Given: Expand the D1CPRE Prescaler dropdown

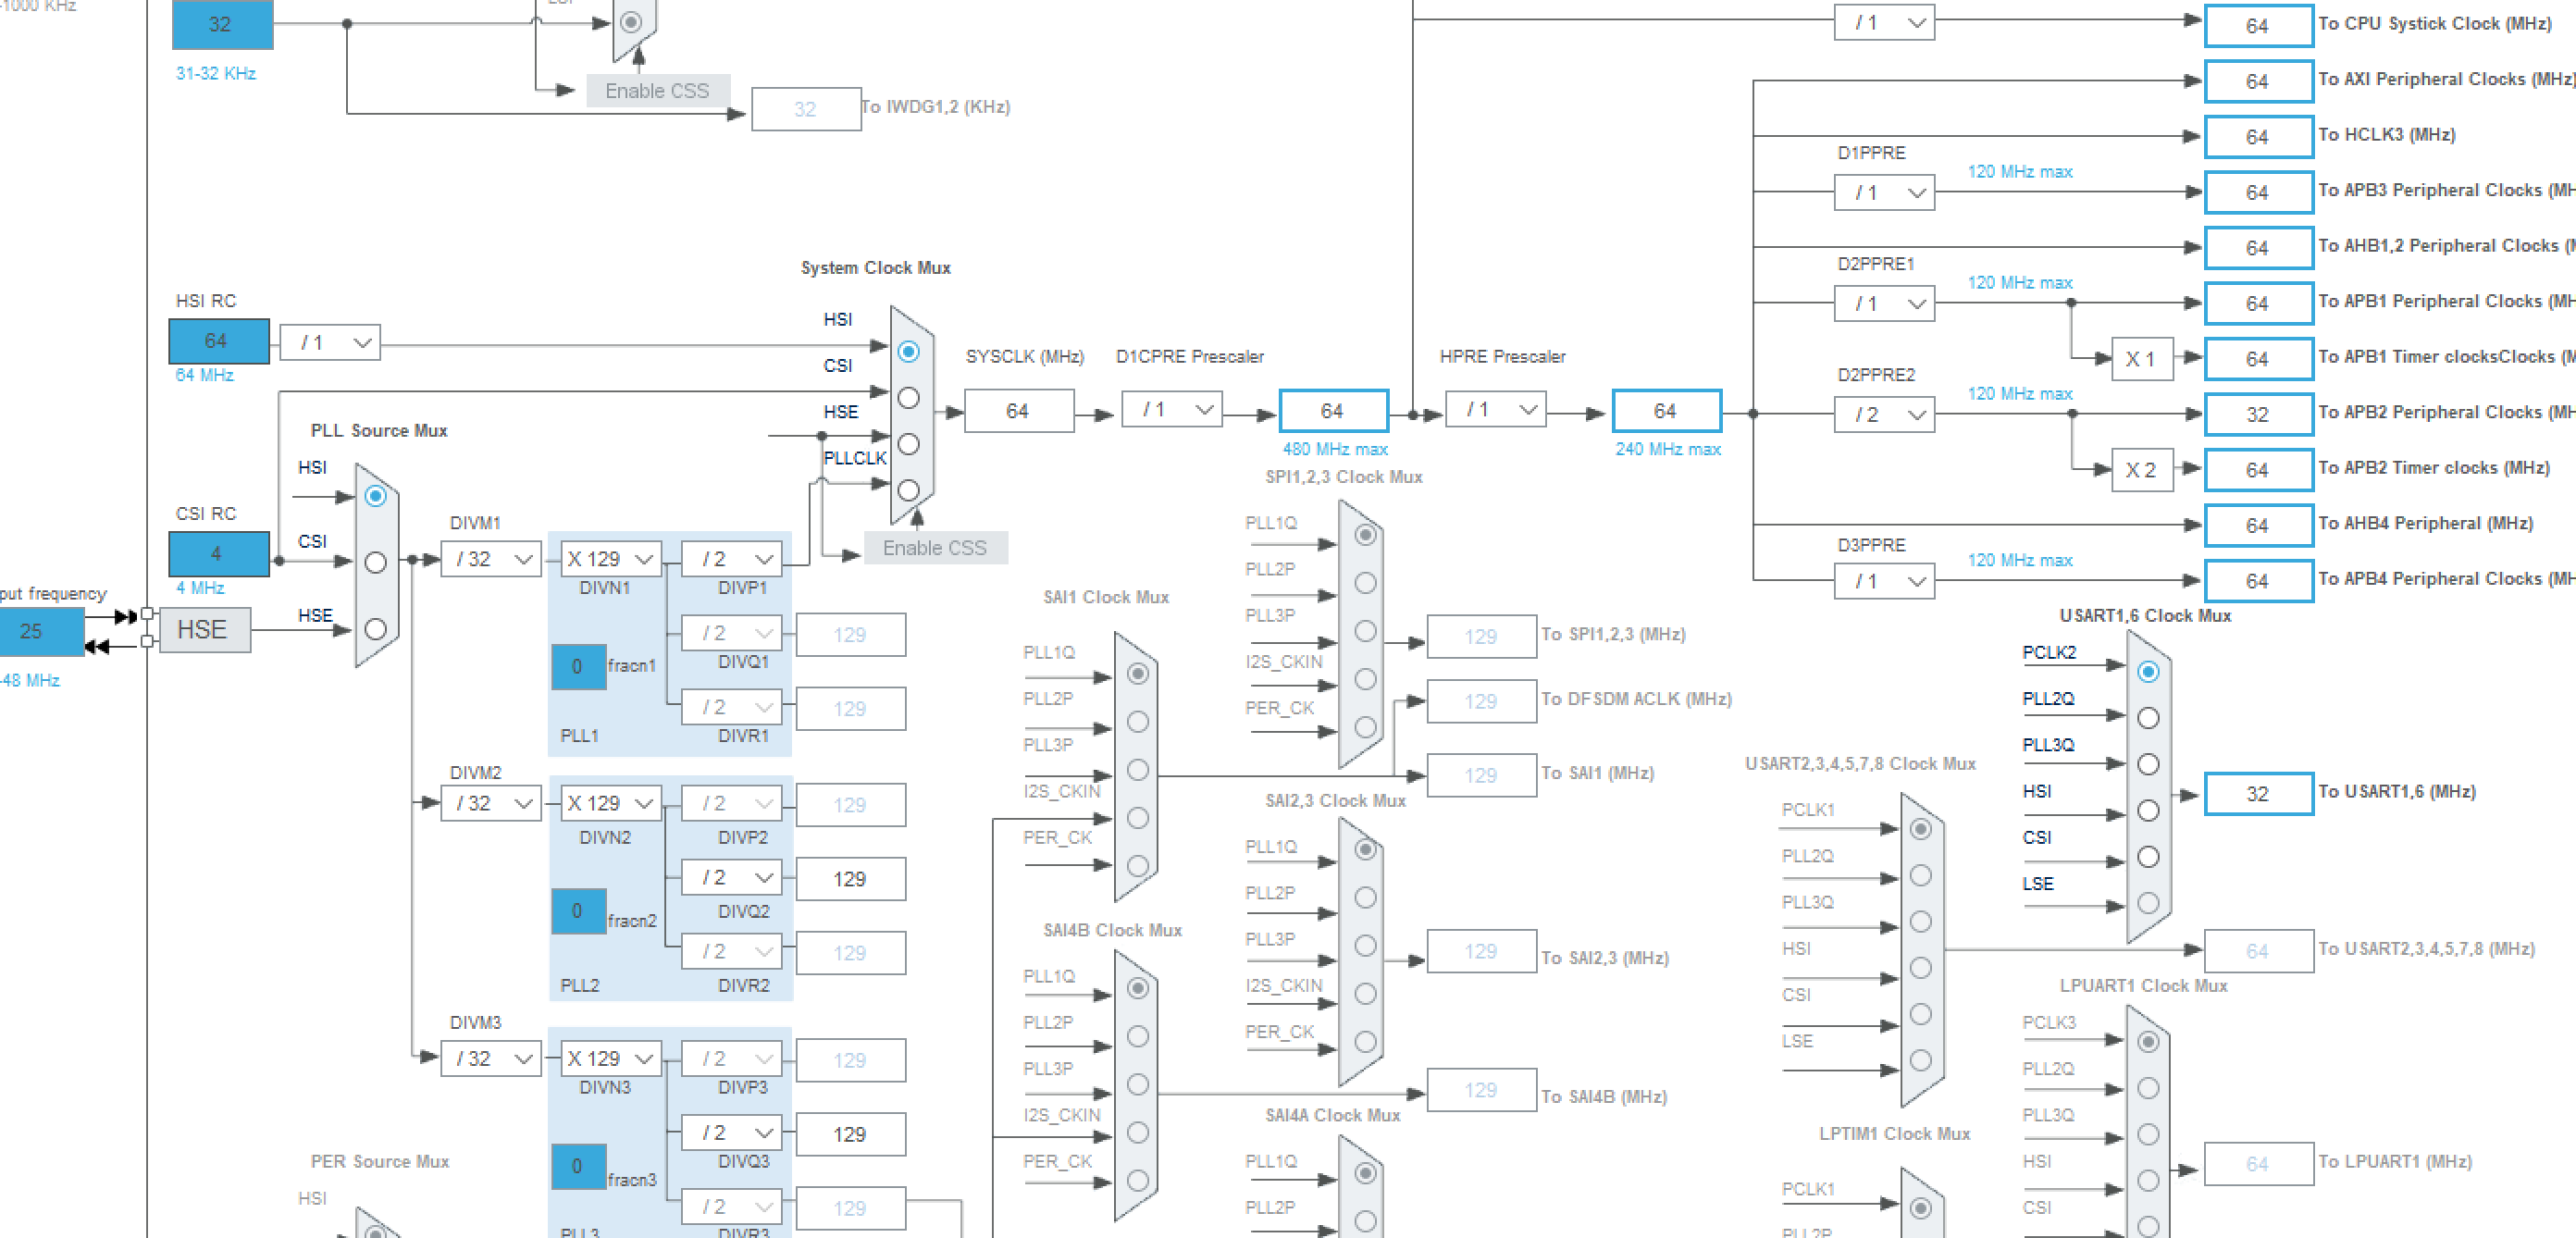Looking at the screenshot, I should coord(1172,410).
